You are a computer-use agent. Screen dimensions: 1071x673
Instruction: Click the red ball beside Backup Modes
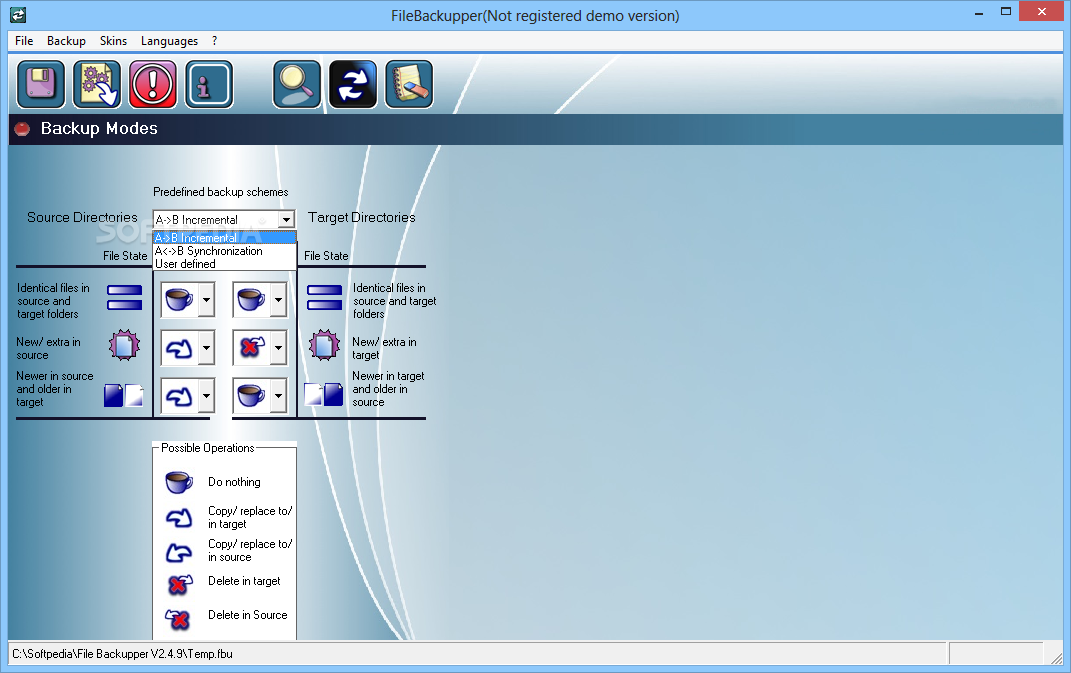click(x=22, y=128)
